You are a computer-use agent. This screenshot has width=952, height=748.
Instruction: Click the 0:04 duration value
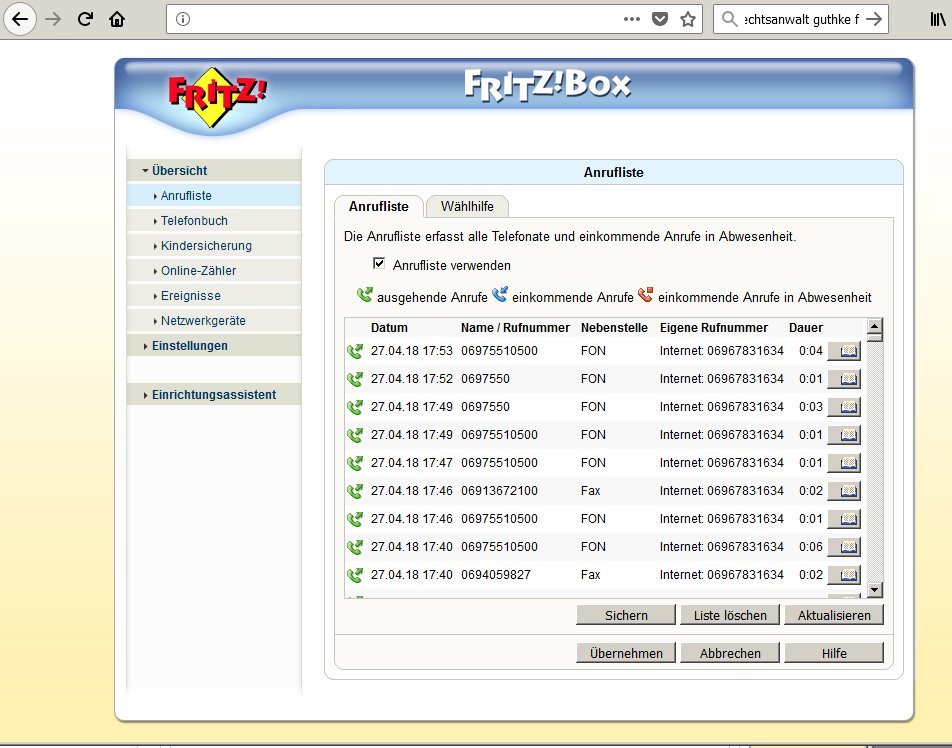tap(811, 351)
